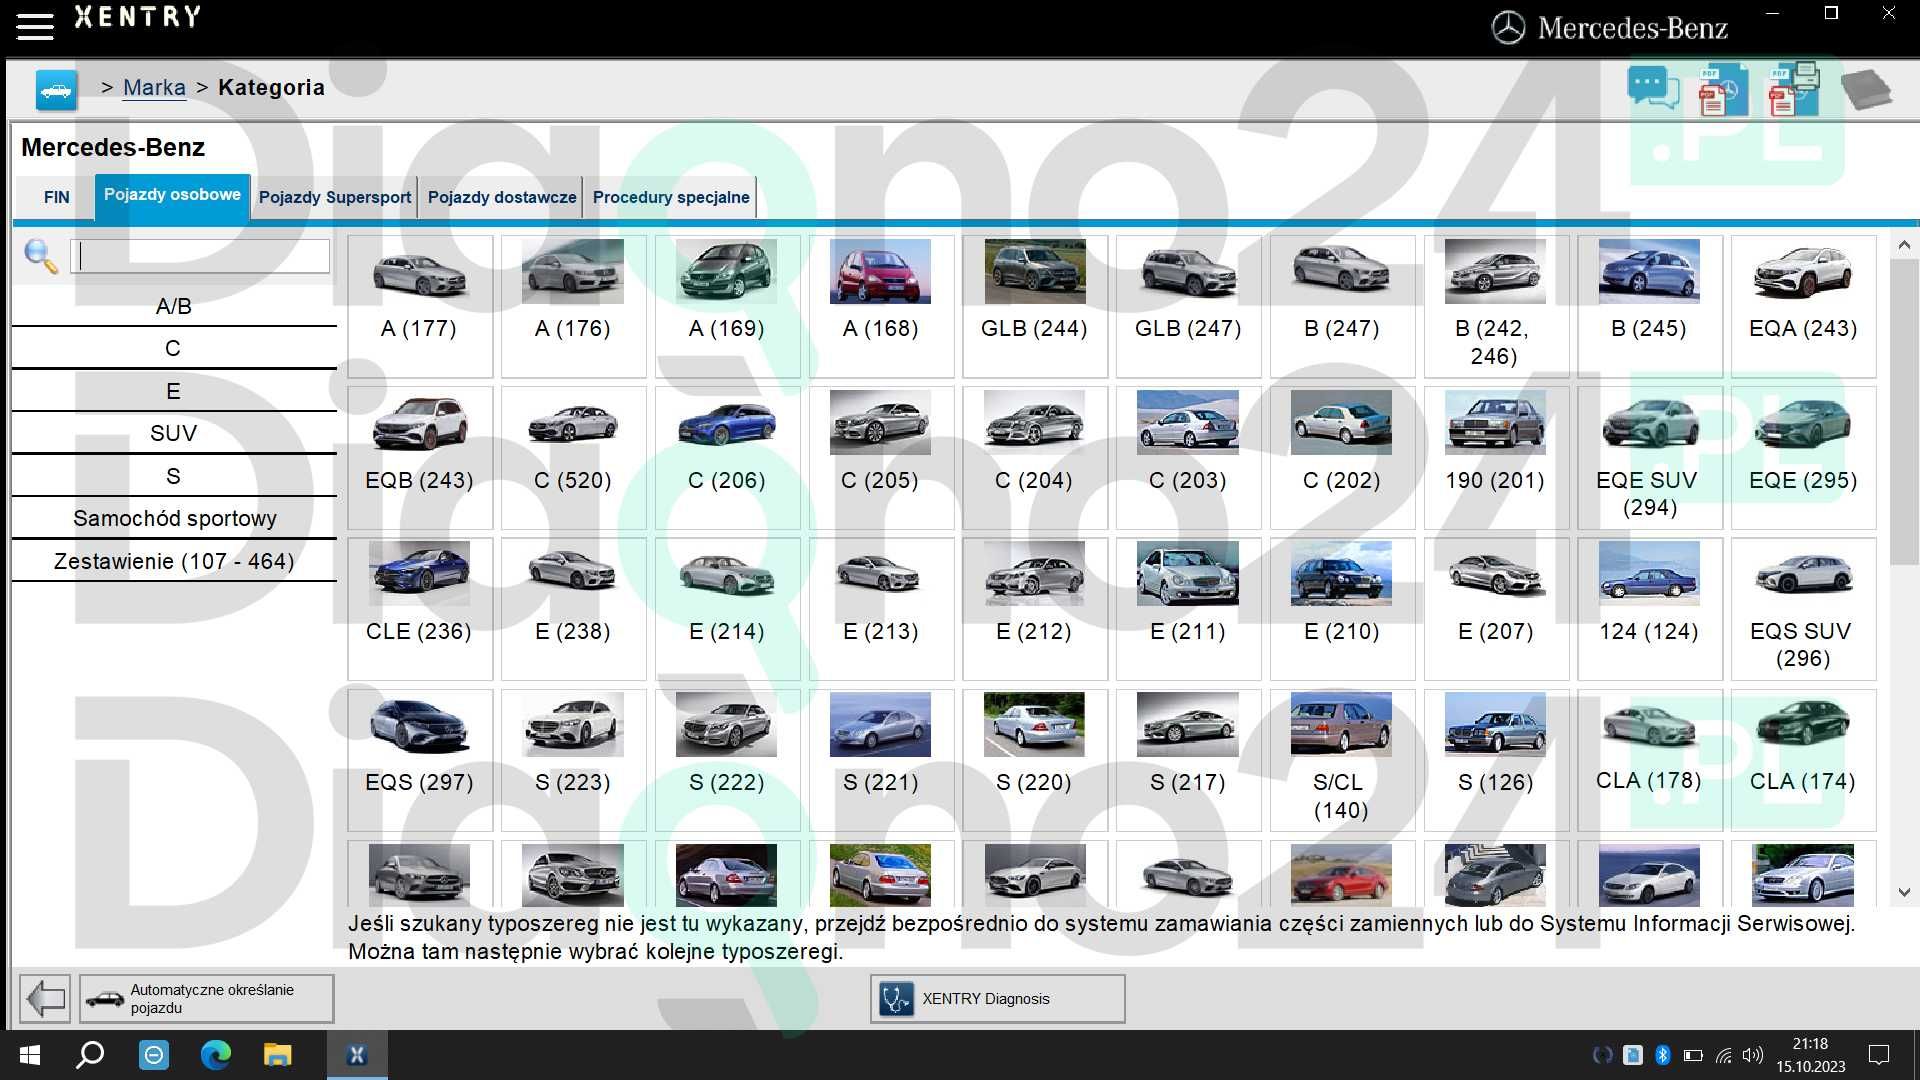Select the GLB (247) model tile
1920x1080 pixels.
[x=1188, y=306]
